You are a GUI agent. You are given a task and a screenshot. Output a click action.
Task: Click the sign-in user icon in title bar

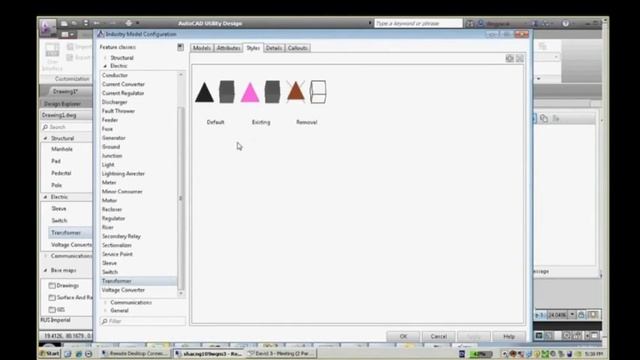pyautogui.click(x=481, y=24)
